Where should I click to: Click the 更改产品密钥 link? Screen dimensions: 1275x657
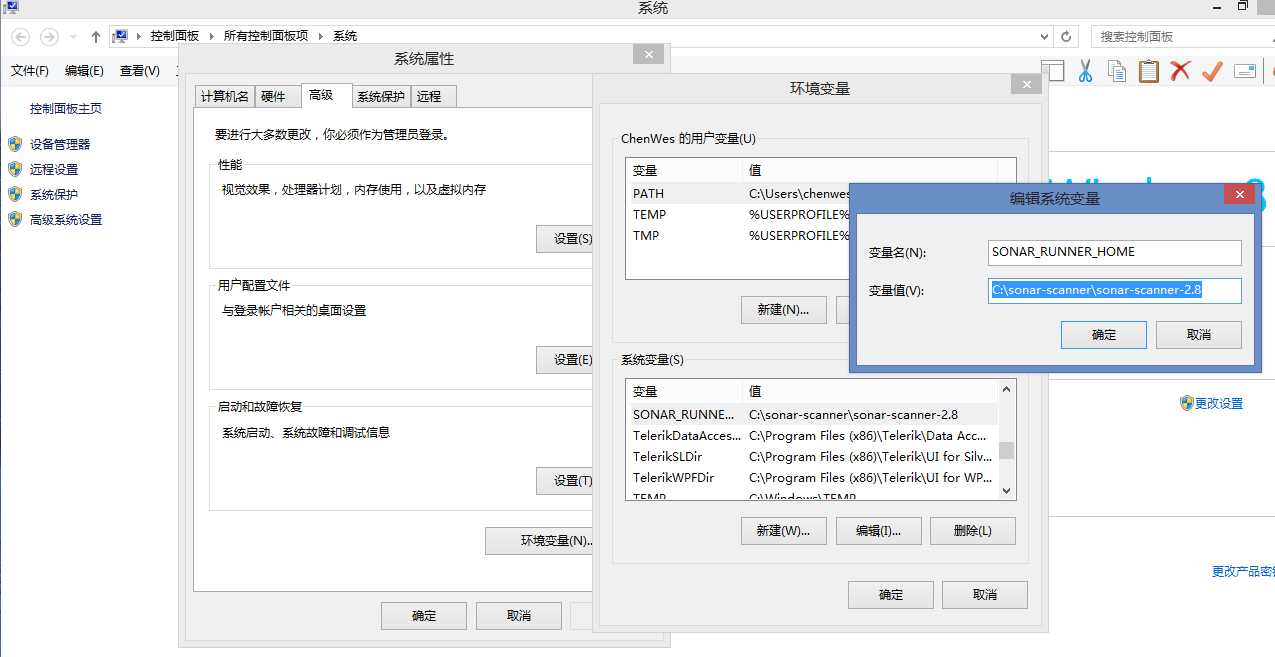click(x=1243, y=571)
